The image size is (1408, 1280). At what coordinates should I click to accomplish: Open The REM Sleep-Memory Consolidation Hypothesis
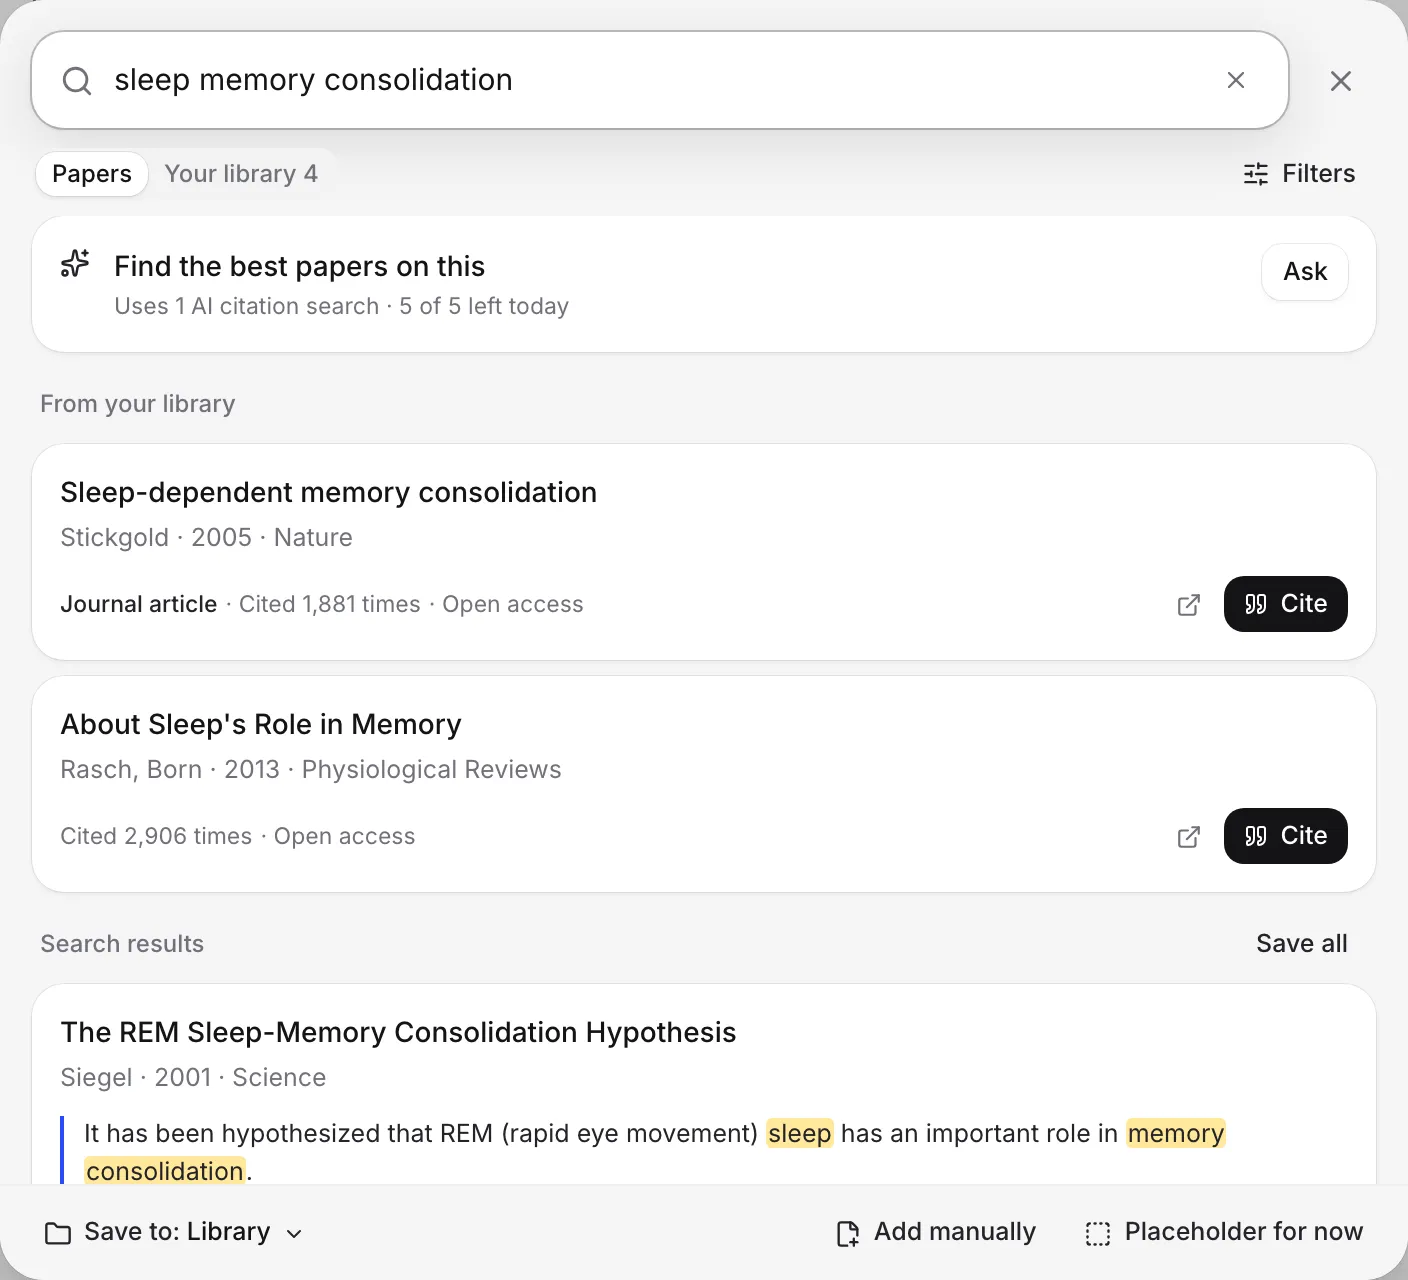[x=398, y=1032]
